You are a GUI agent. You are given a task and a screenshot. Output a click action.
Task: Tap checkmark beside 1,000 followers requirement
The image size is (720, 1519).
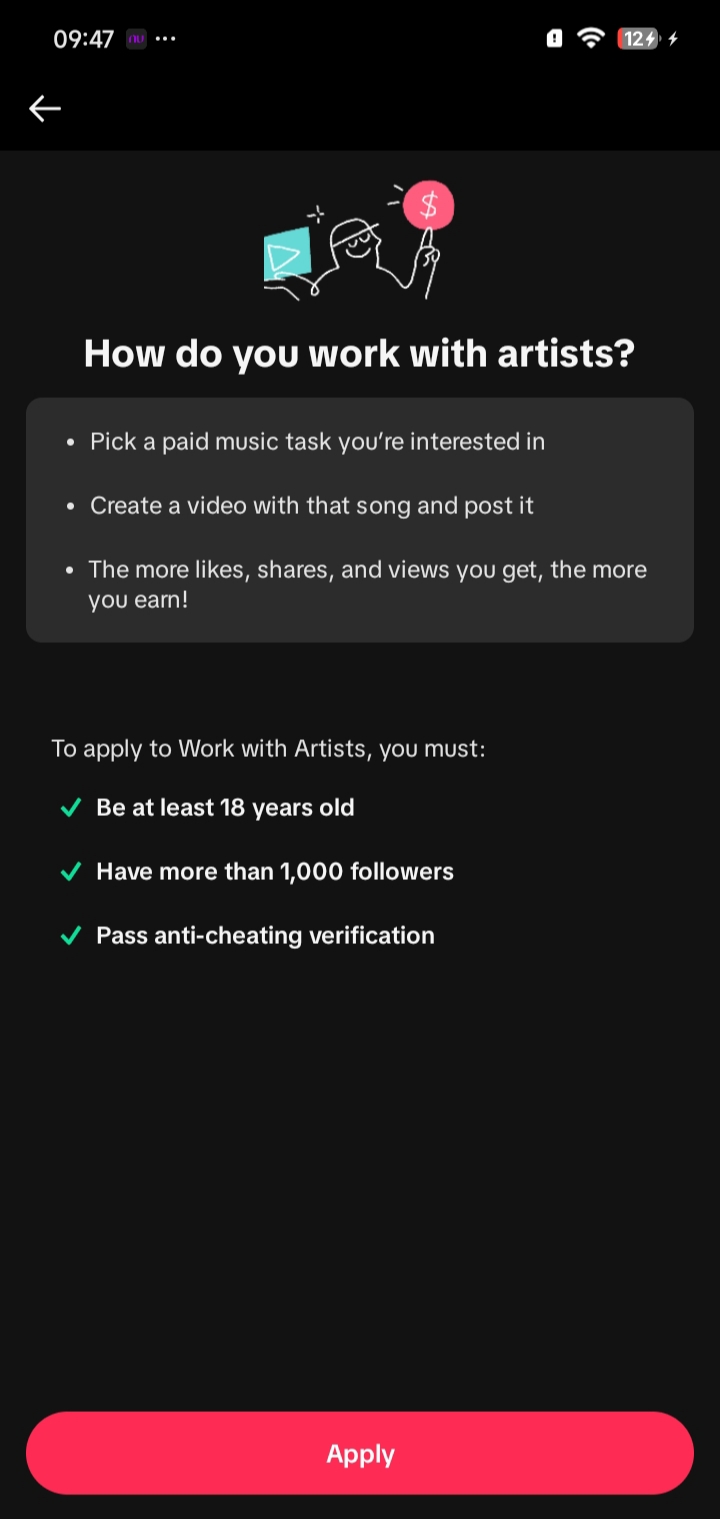(x=71, y=872)
